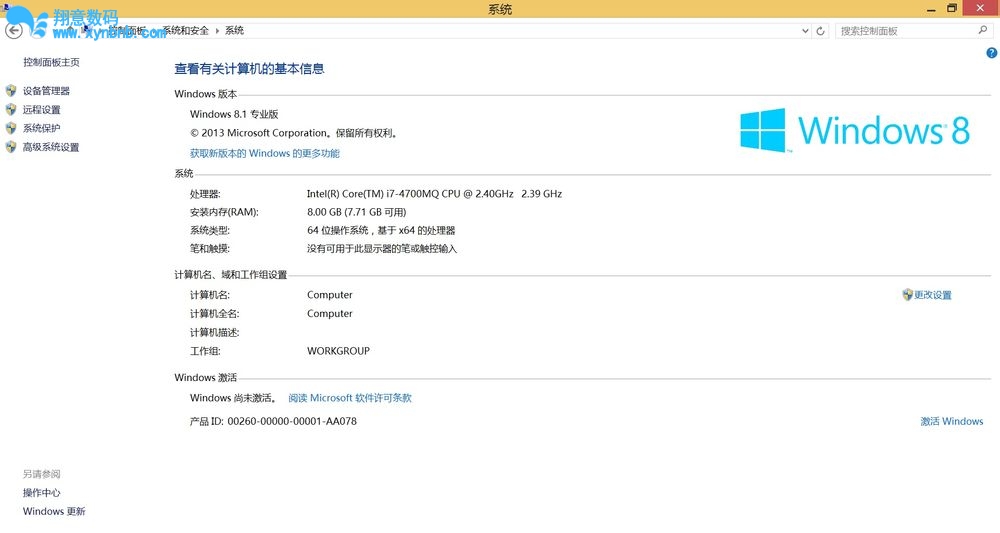The width and height of the screenshot is (1000, 533).
Task: Open 操作中心 under 另请参阅
Action: pyautogui.click(x=42, y=493)
